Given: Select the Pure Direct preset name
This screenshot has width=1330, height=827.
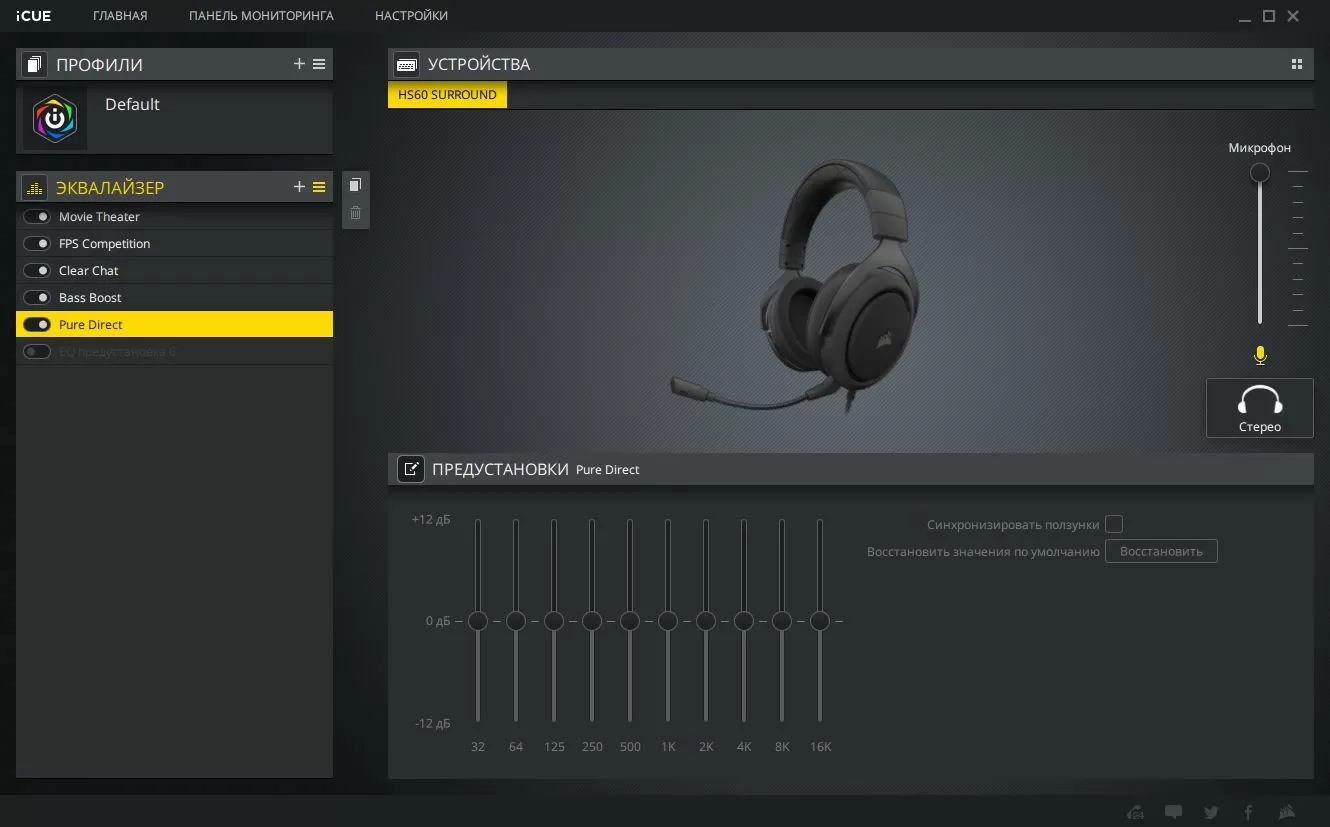Looking at the screenshot, I should (91, 325).
